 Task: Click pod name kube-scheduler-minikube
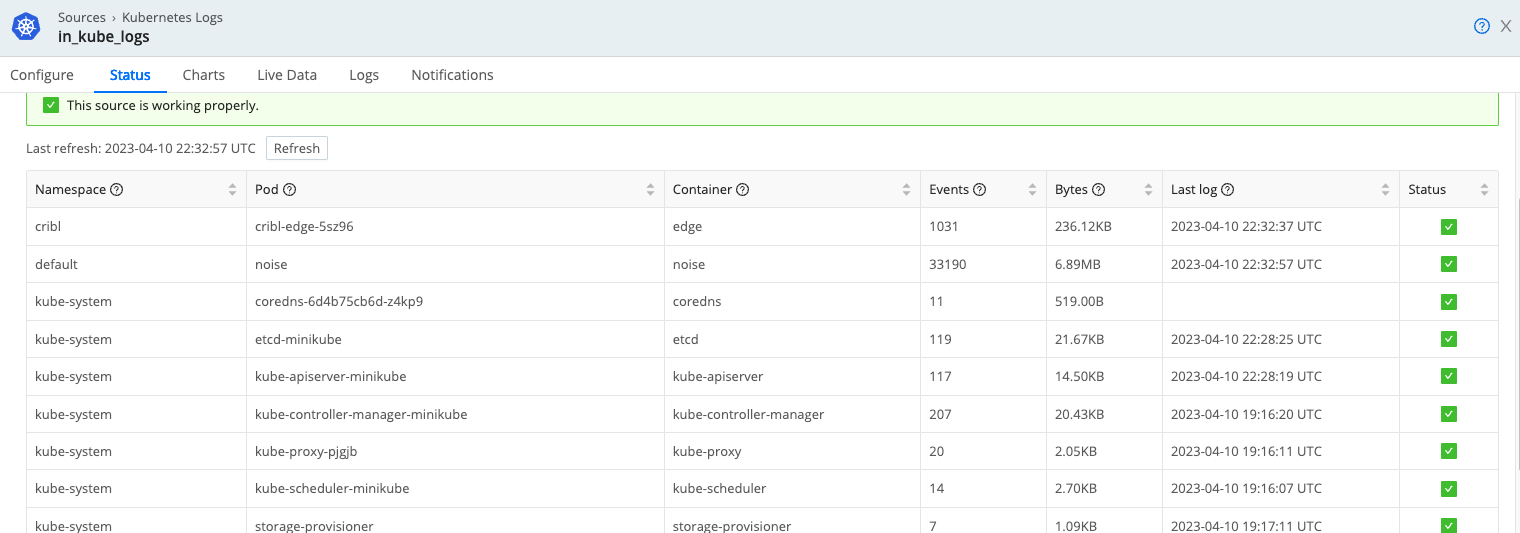click(332, 488)
